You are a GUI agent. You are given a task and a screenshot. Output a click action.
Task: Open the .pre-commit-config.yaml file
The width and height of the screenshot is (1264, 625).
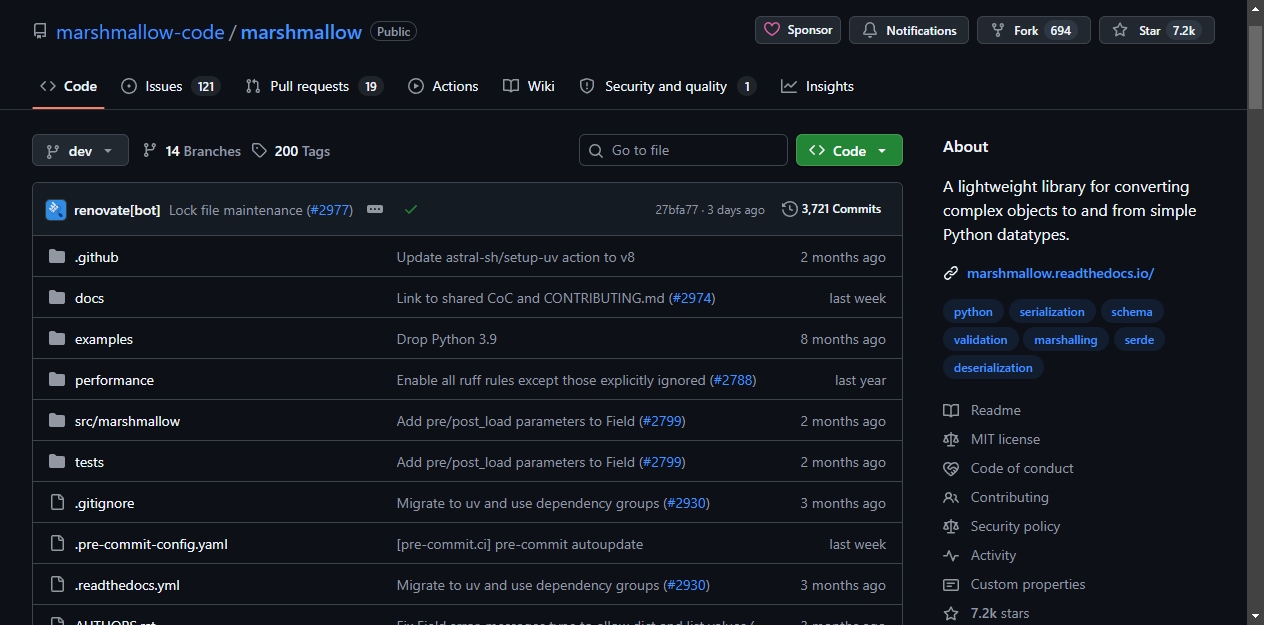(x=151, y=544)
